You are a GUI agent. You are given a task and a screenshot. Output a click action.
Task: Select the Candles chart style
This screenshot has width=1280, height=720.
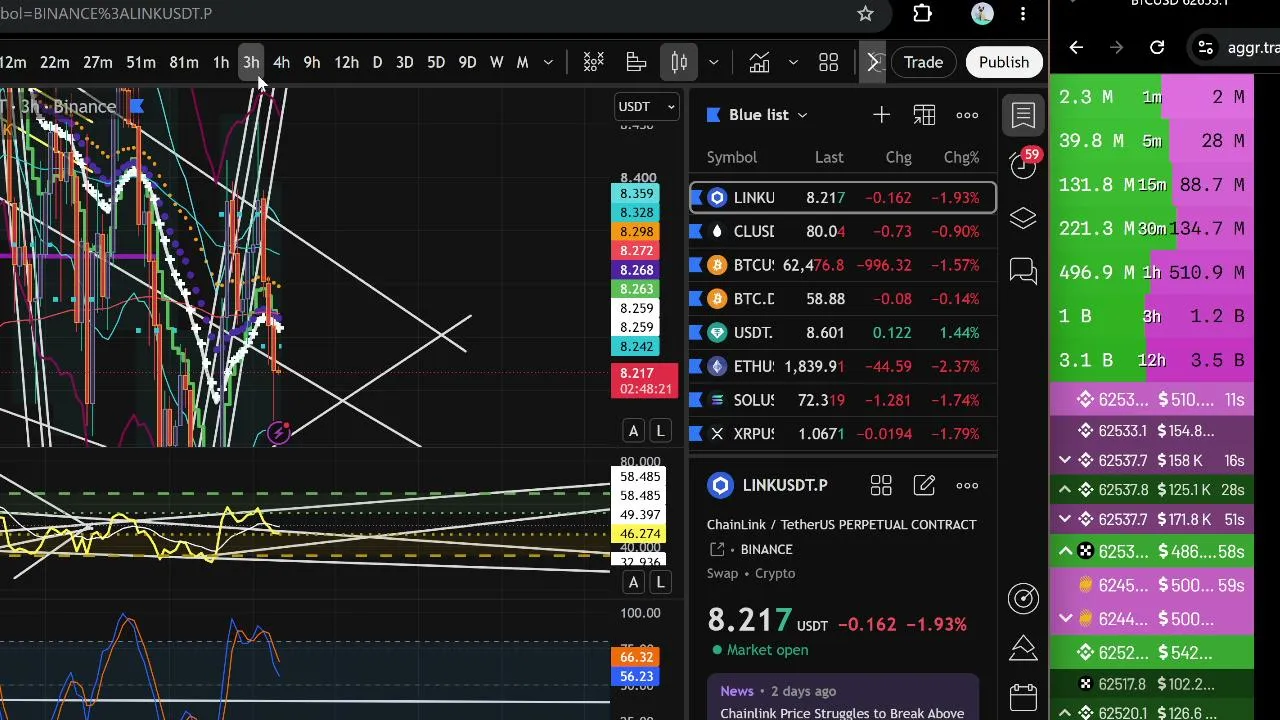tap(679, 63)
